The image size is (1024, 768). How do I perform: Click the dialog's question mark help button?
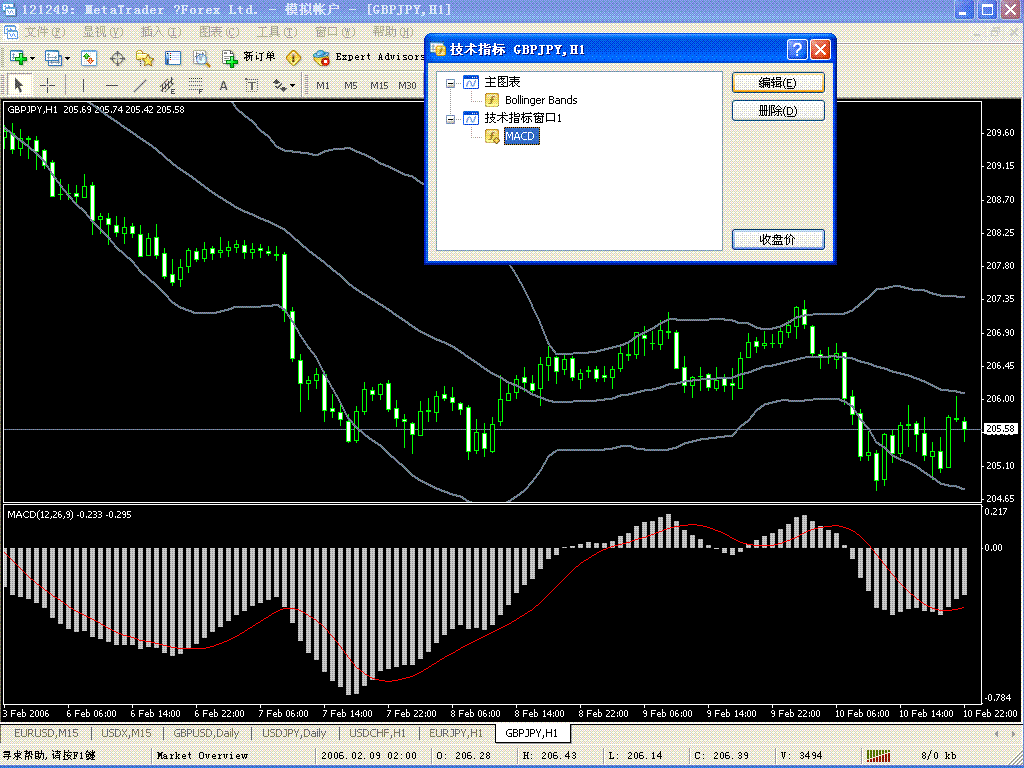pos(797,50)
